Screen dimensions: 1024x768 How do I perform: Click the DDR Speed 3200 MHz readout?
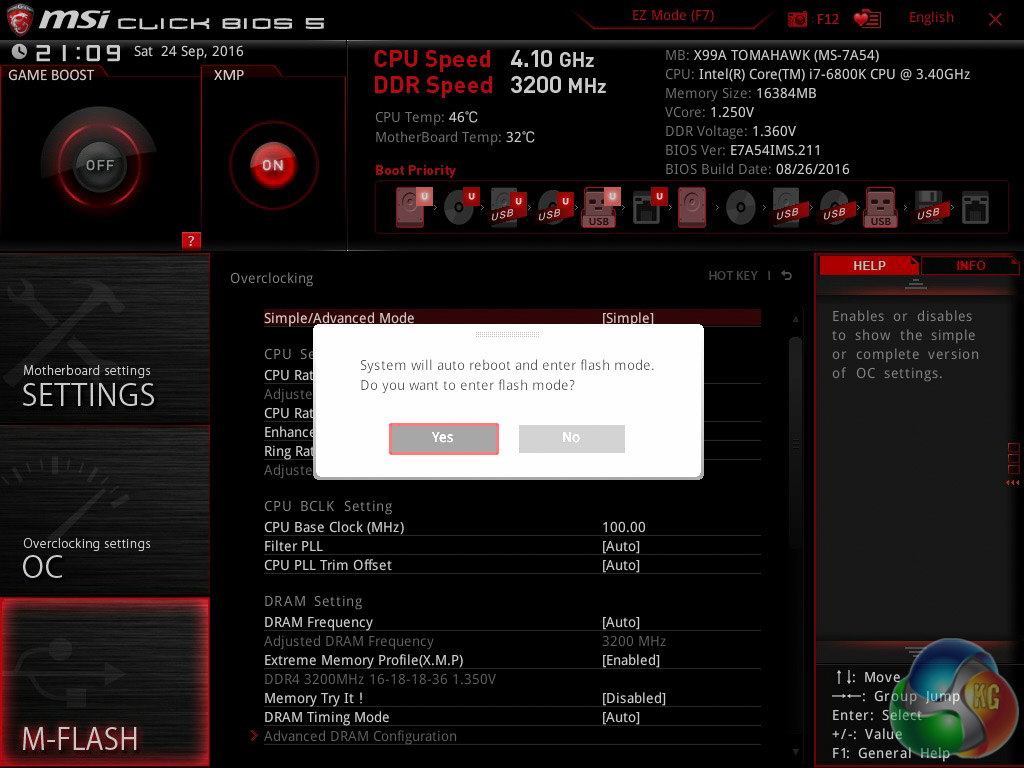(x=490, y=86)
